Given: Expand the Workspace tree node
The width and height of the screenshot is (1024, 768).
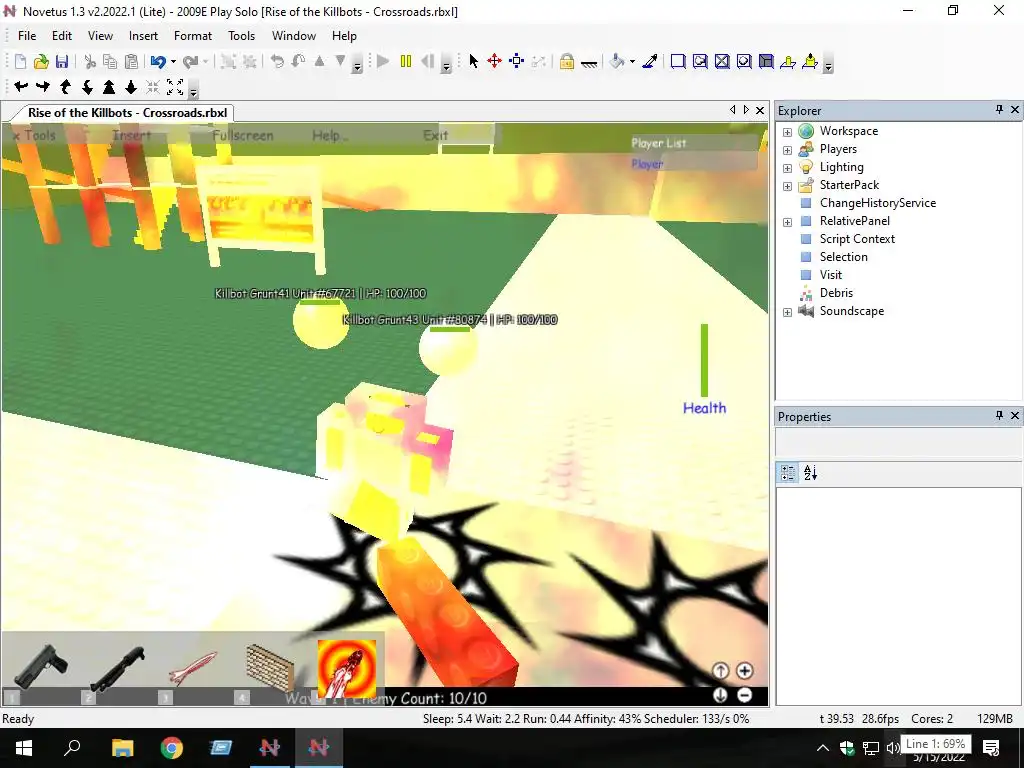Looking at the screenshot, I should coord(787,132).
